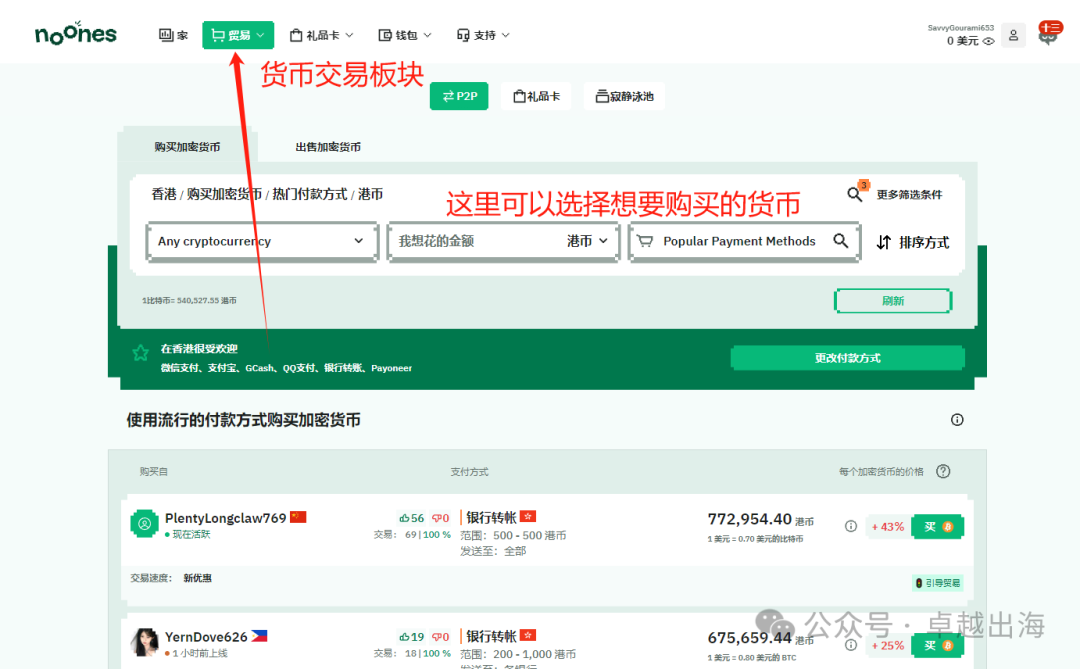Viewport: 1080px width, 669px height.
Task: Open the 港币 currency dropdown
Action: point(591,241)
